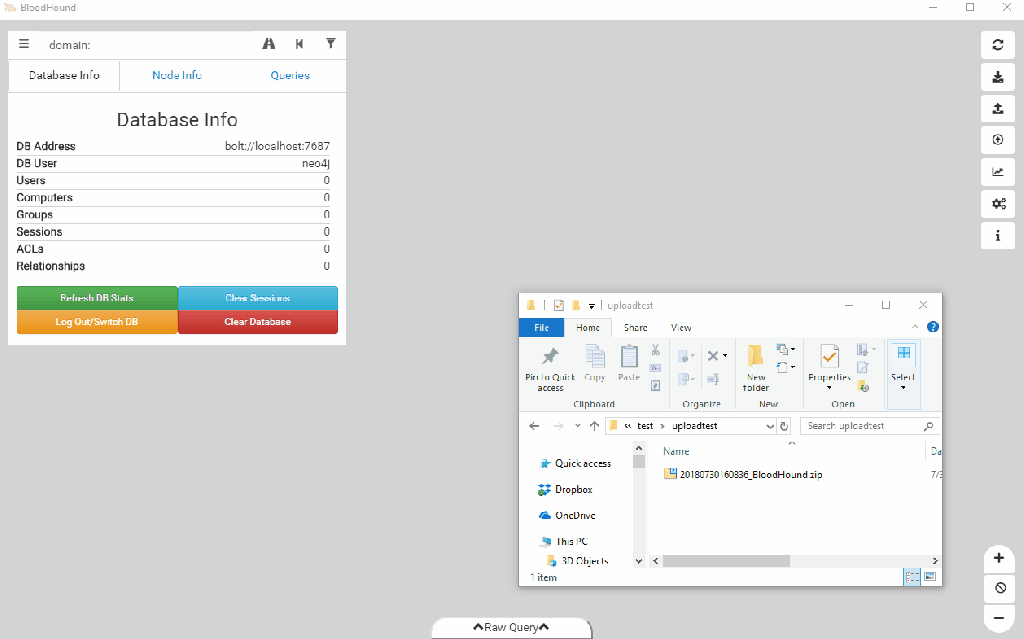The image size is (1024, 639).
Task: Click the Clear Sessions button
Action: [258, 298]
